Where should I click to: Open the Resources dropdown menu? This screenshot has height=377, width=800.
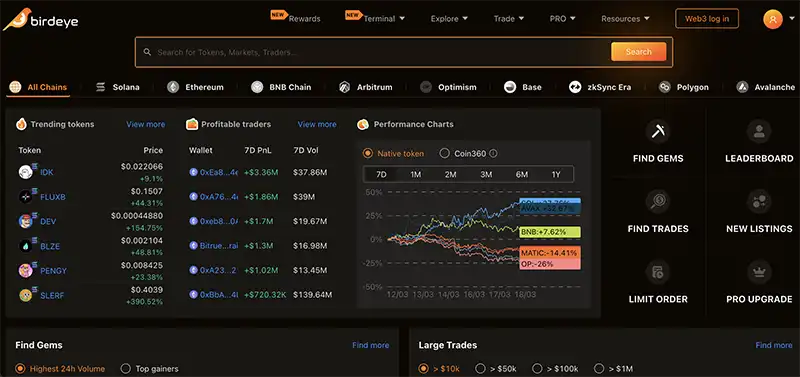tap(626, 19)
